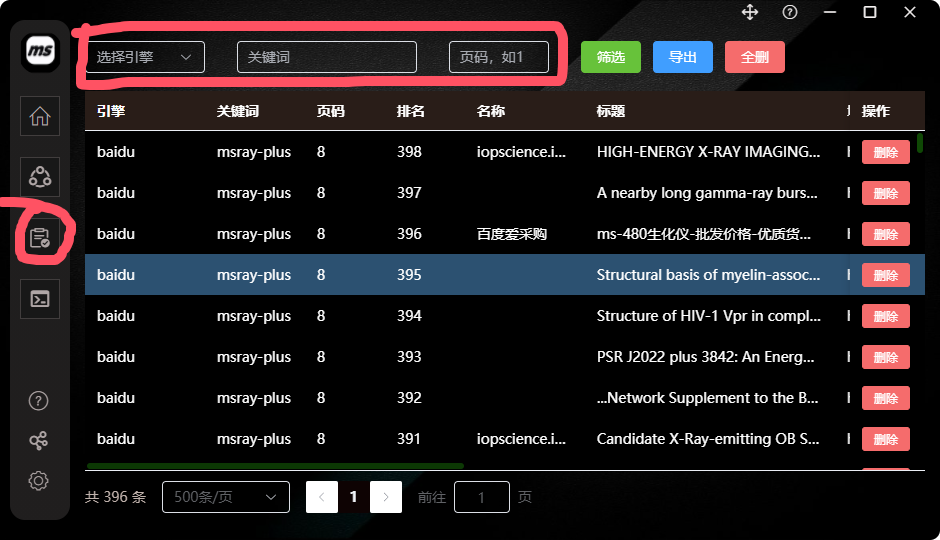Screen dimensions: 940x540
Task: Click the red 全删 delete all button
Action: point(755,57)
